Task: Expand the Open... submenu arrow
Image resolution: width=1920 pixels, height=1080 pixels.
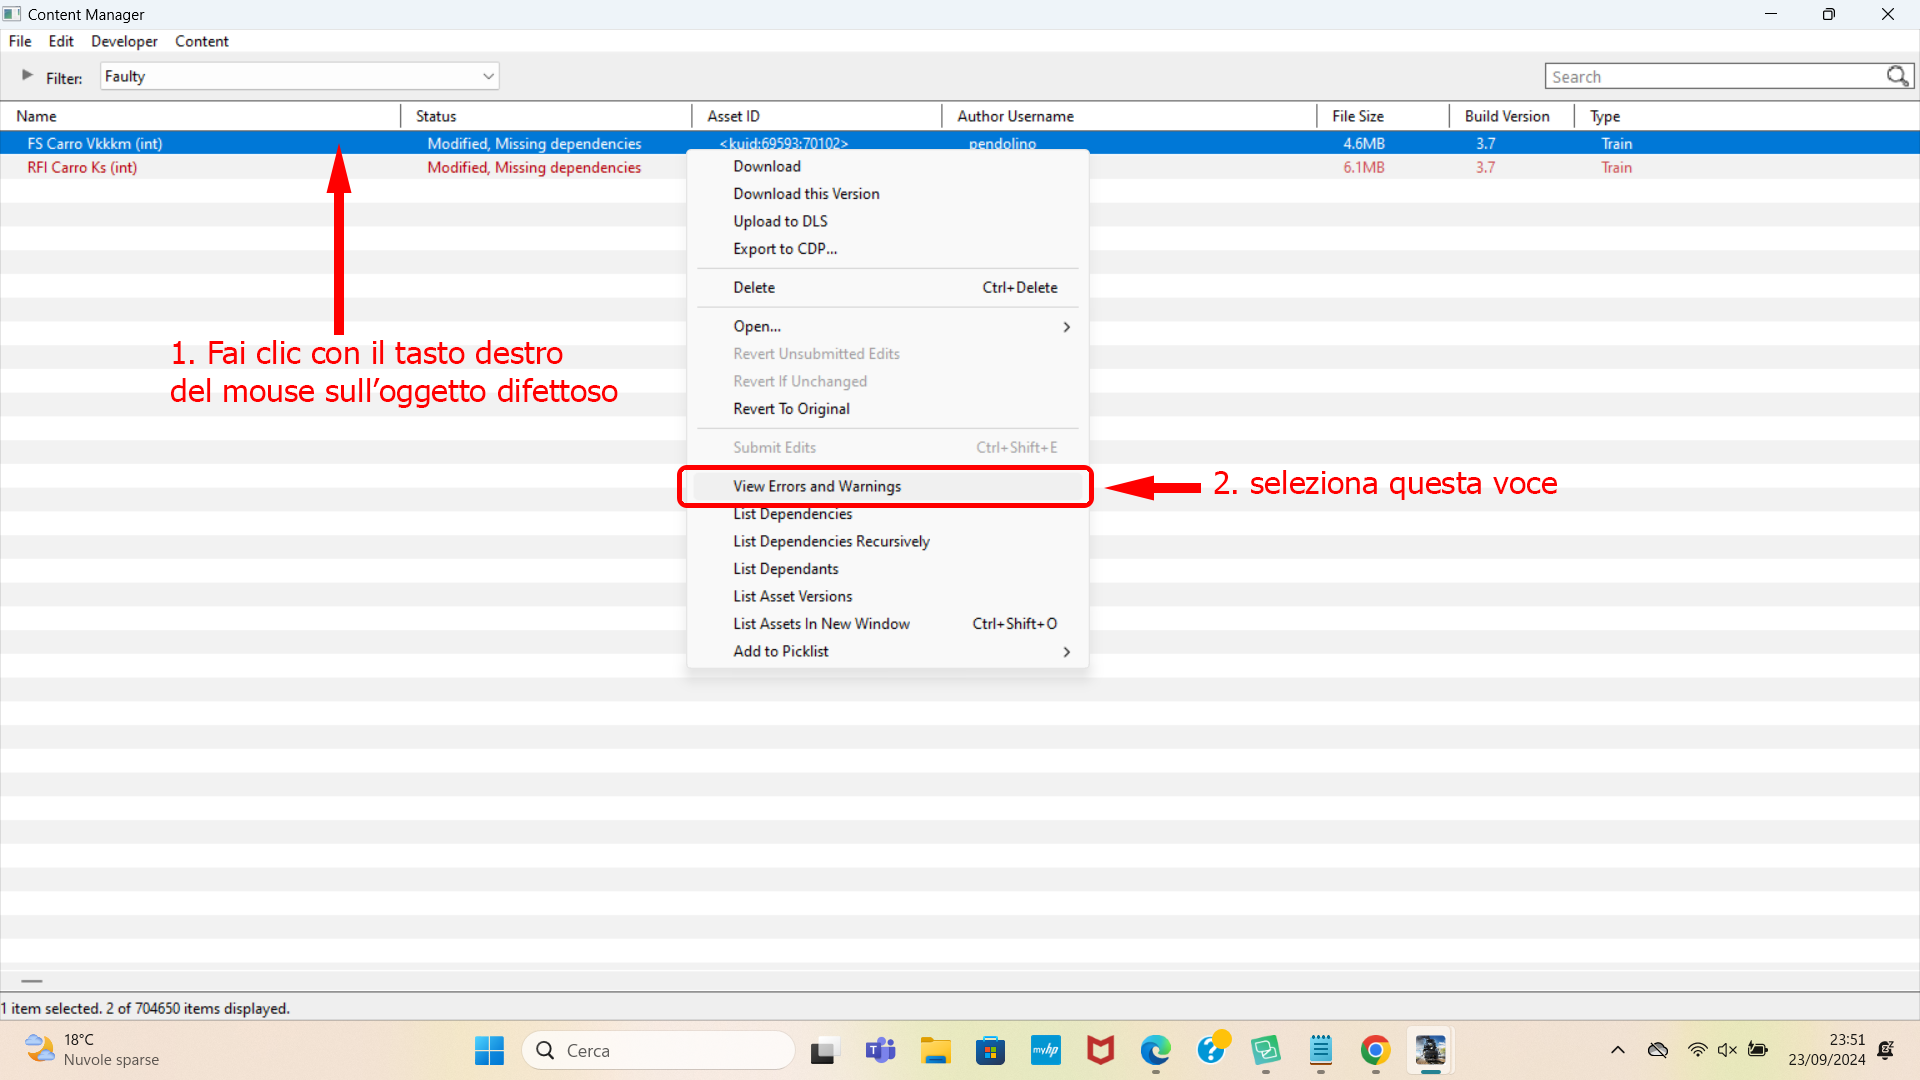Action: [x=1066, y=327]
